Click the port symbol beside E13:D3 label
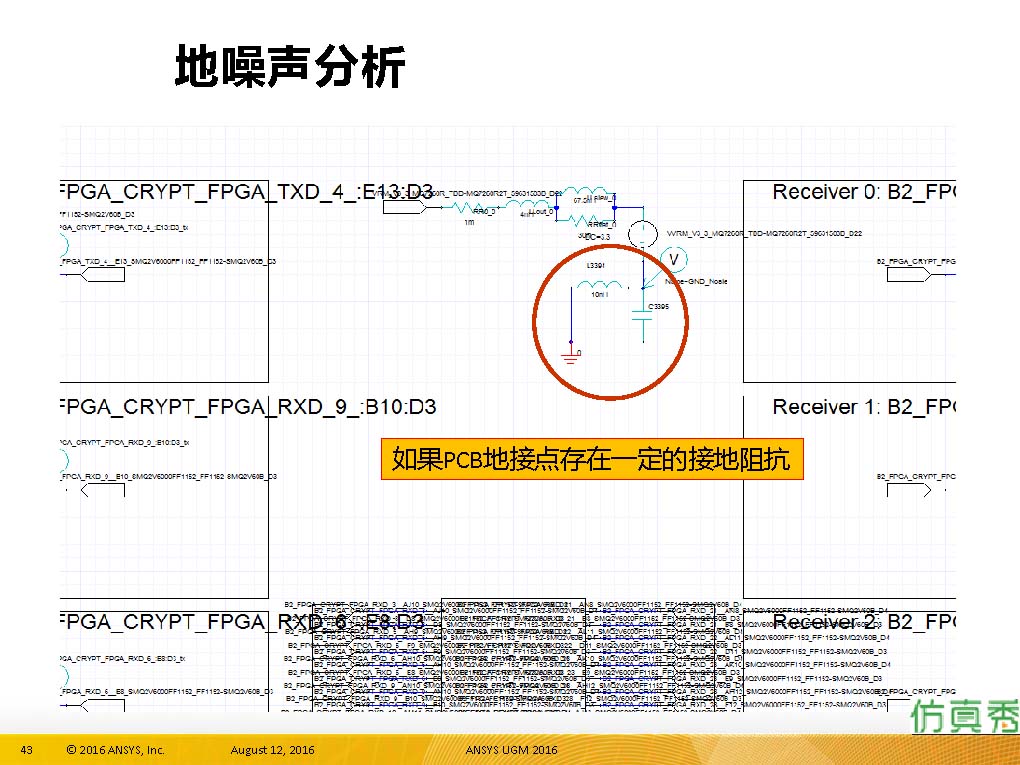Viewport: 1020px width, 765px height. pos(404,208)
